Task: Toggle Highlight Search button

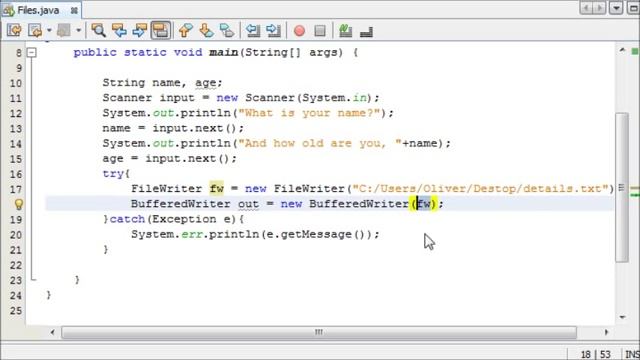Action: (161, 31)
